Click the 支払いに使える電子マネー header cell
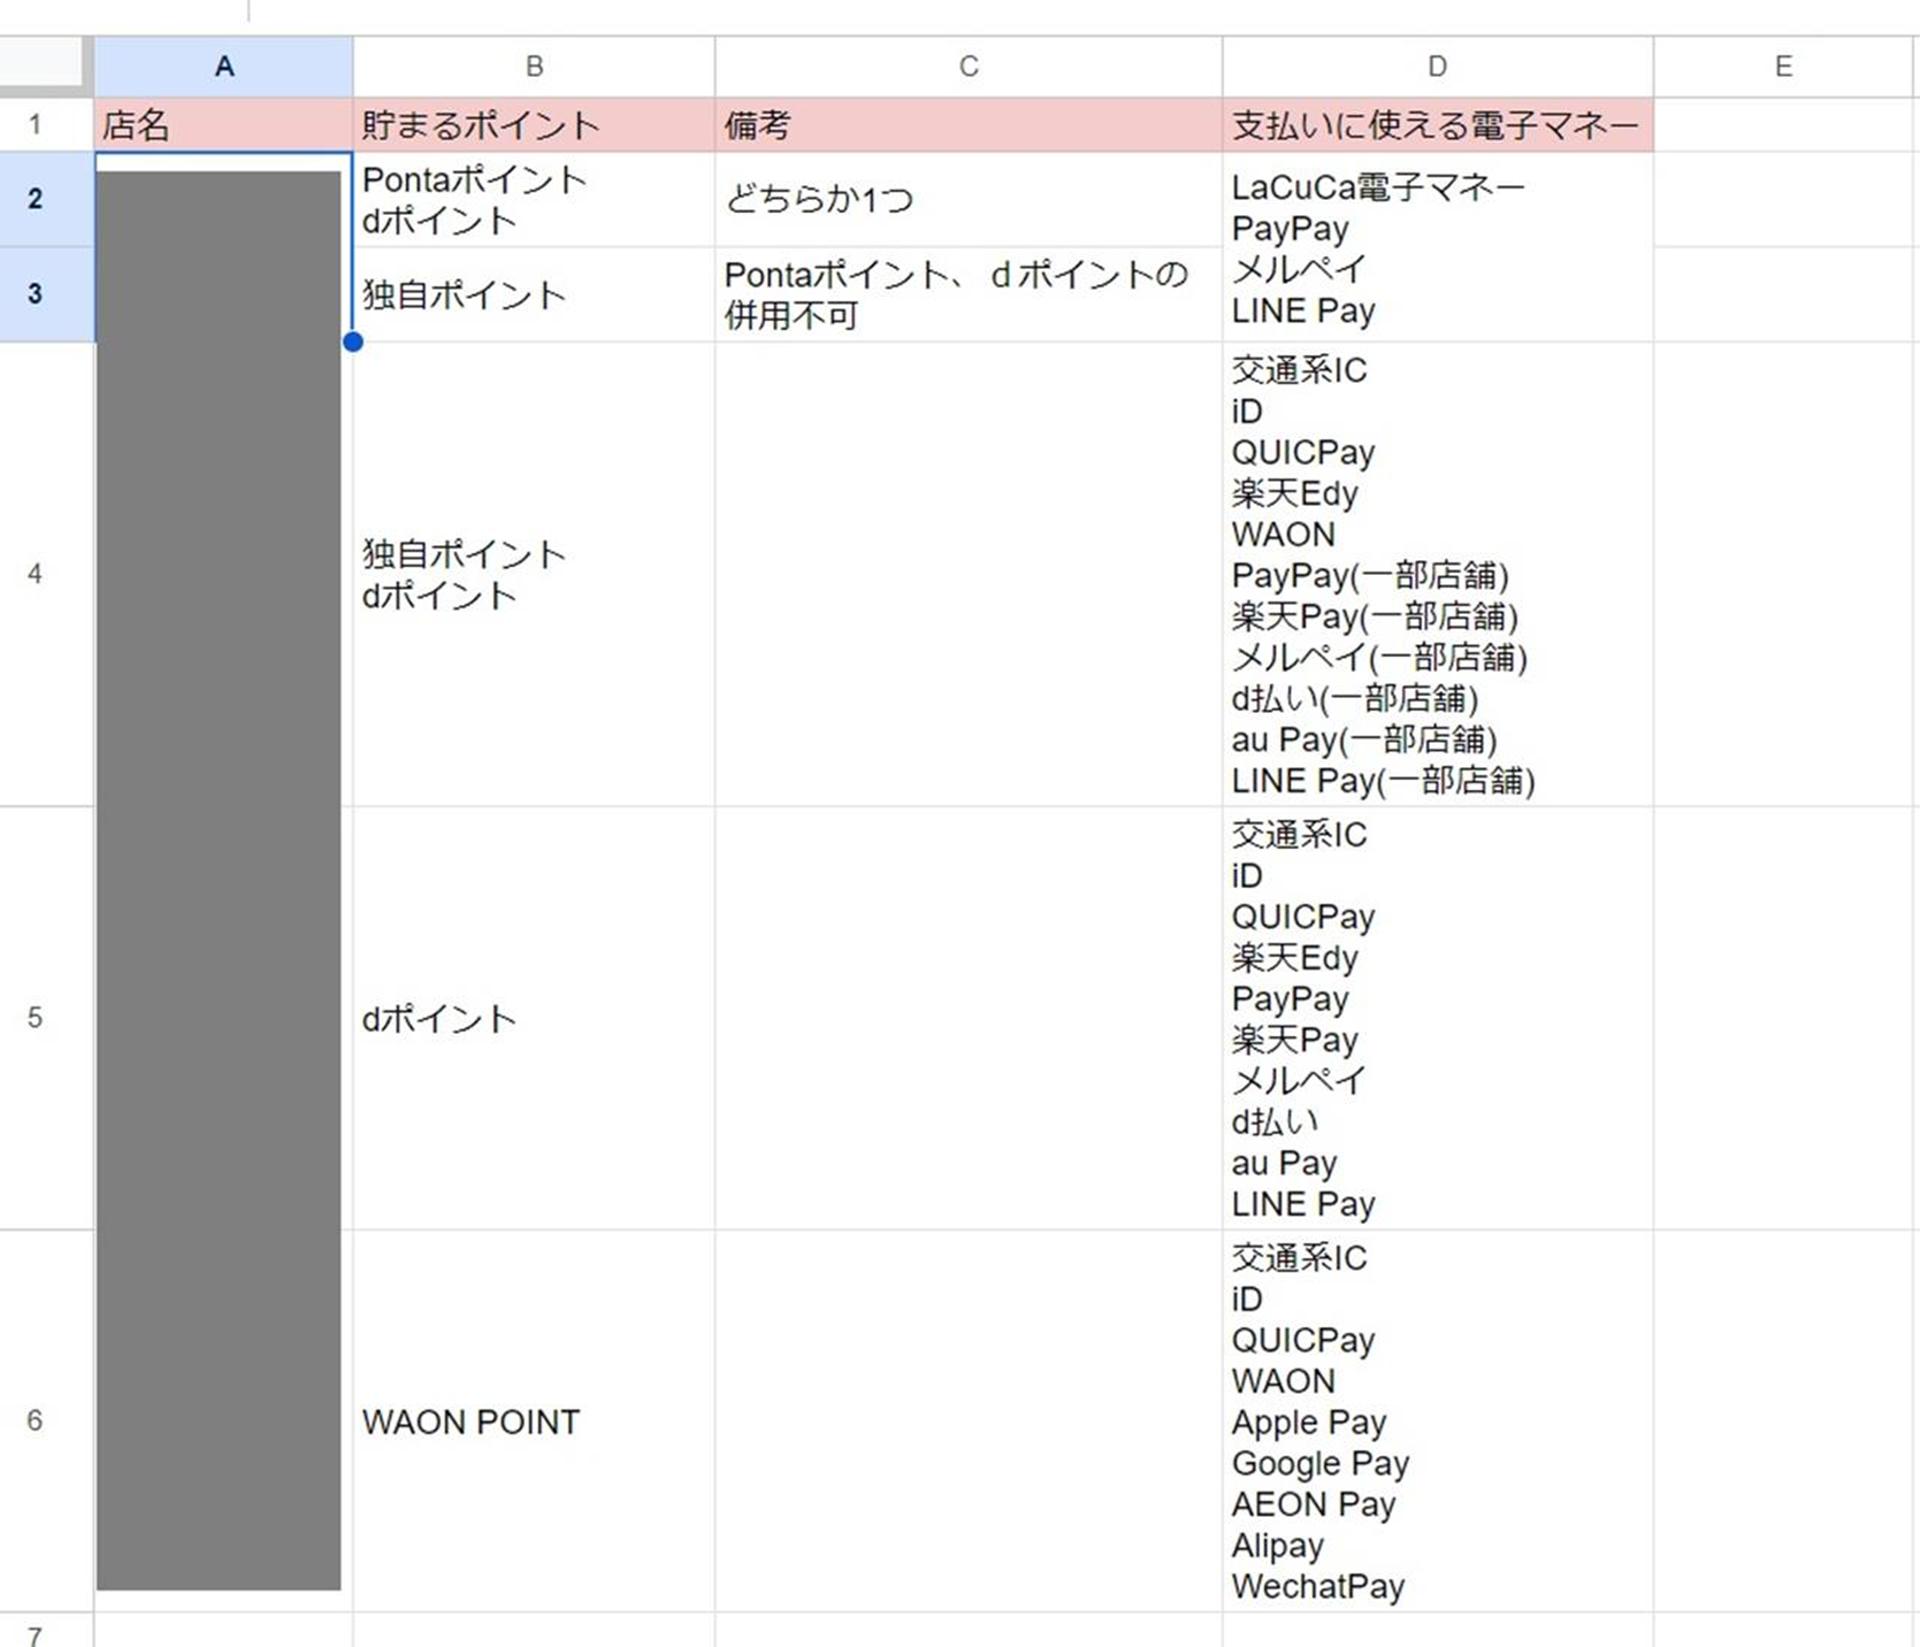 tap(1437, 125)
